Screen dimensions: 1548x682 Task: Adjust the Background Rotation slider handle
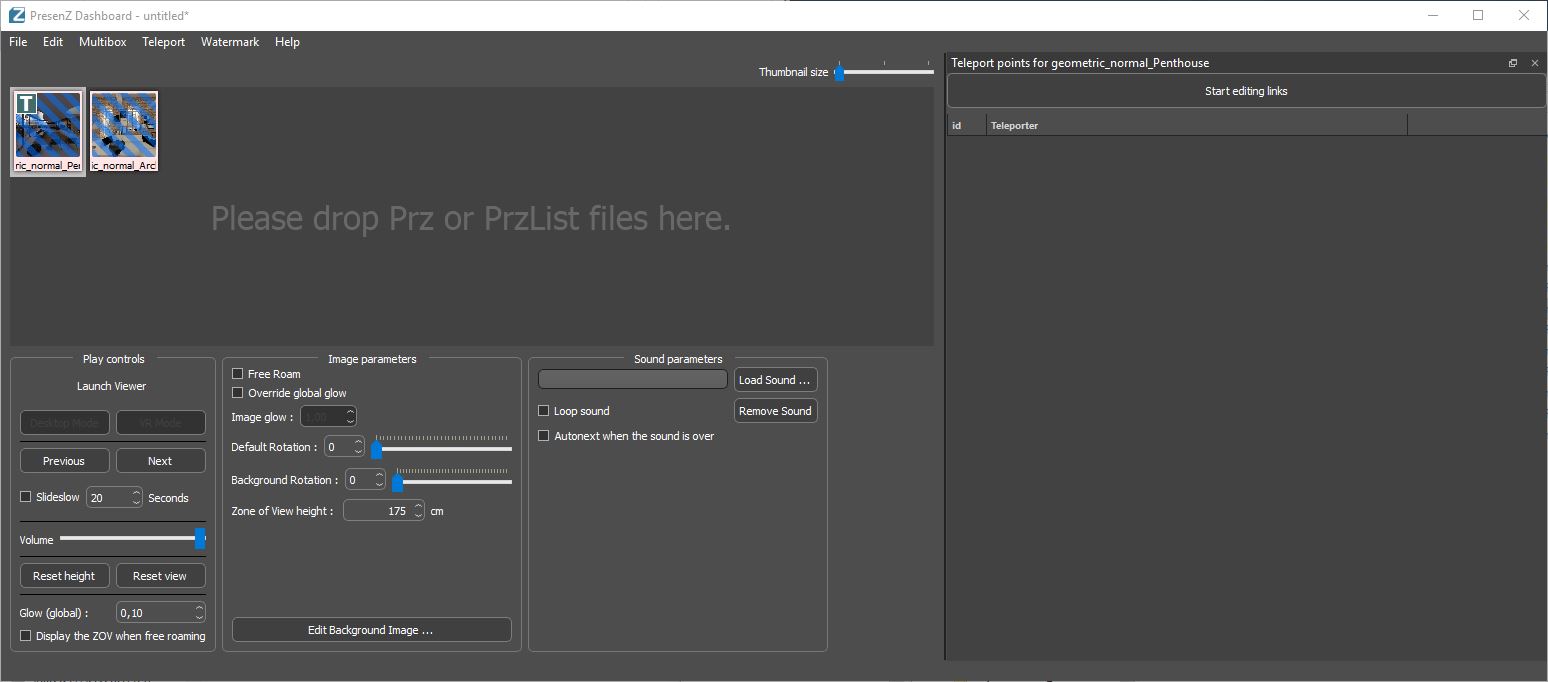tap(397, 483)
